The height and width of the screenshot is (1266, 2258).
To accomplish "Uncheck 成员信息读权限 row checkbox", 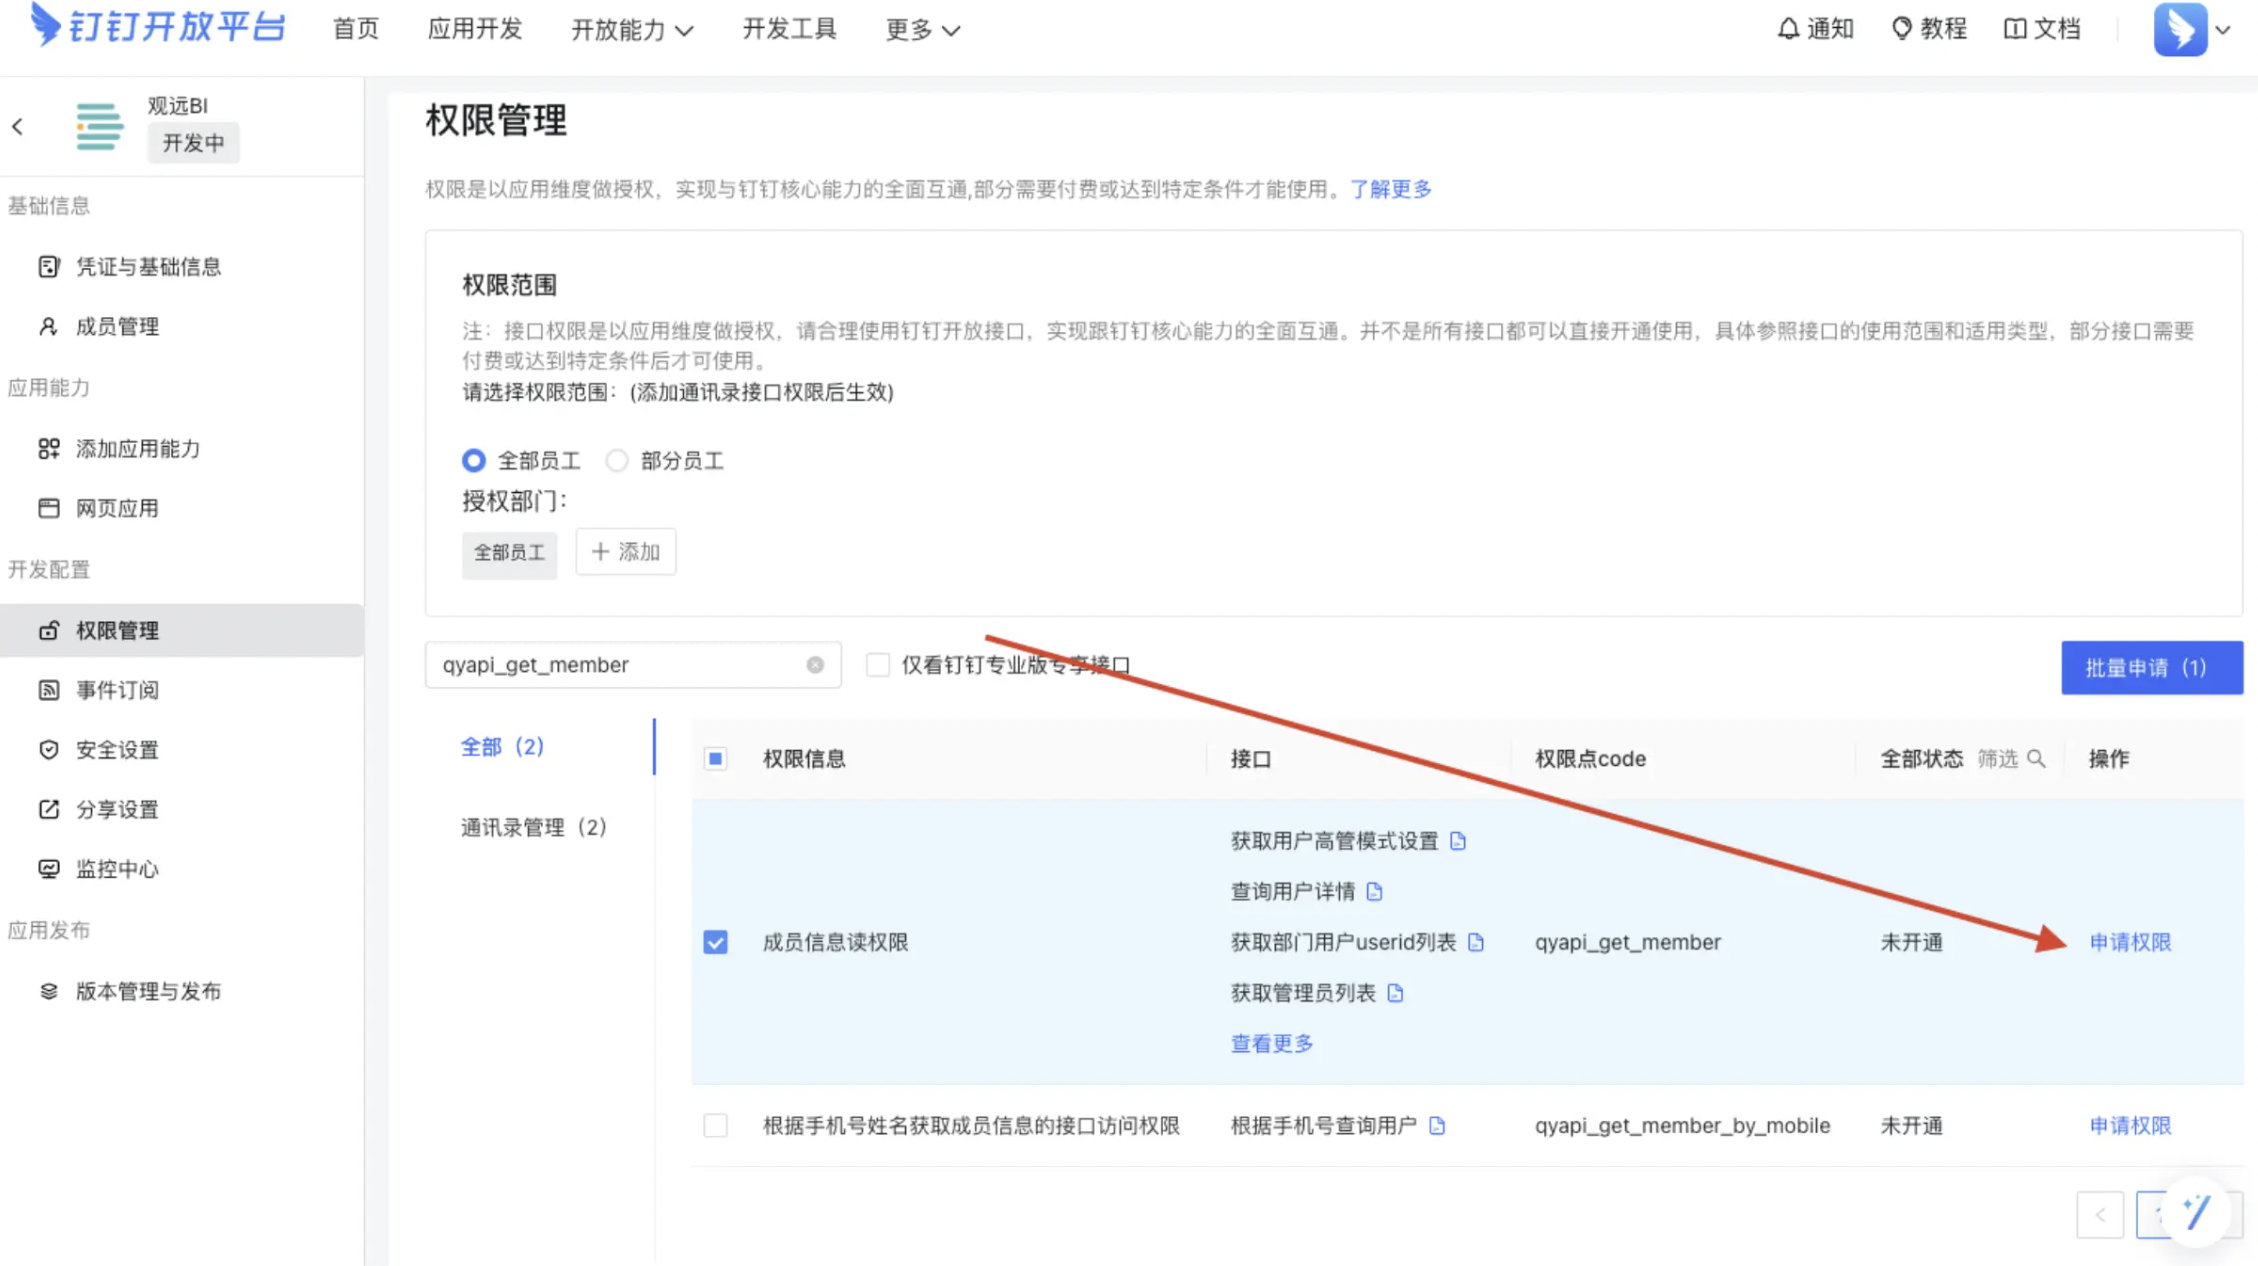I will coord(715,942).
